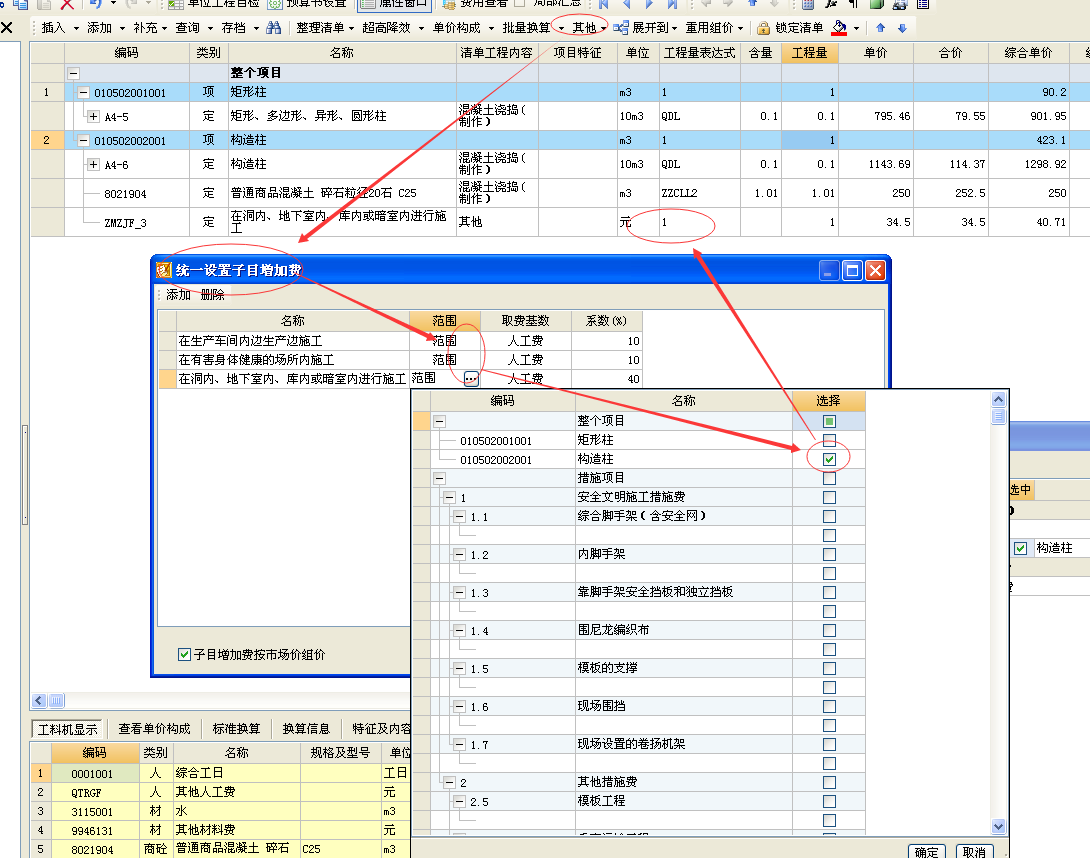
Task: Click the blue move-up arrow icon
Action: coord(881,28)
